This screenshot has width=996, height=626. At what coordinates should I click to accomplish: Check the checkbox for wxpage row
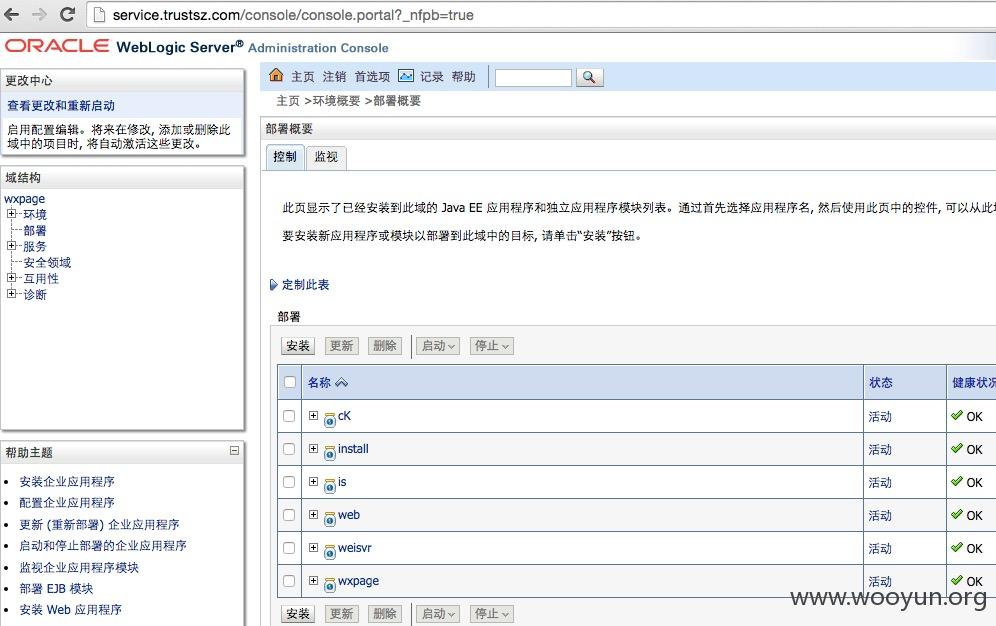click(289, 581)
